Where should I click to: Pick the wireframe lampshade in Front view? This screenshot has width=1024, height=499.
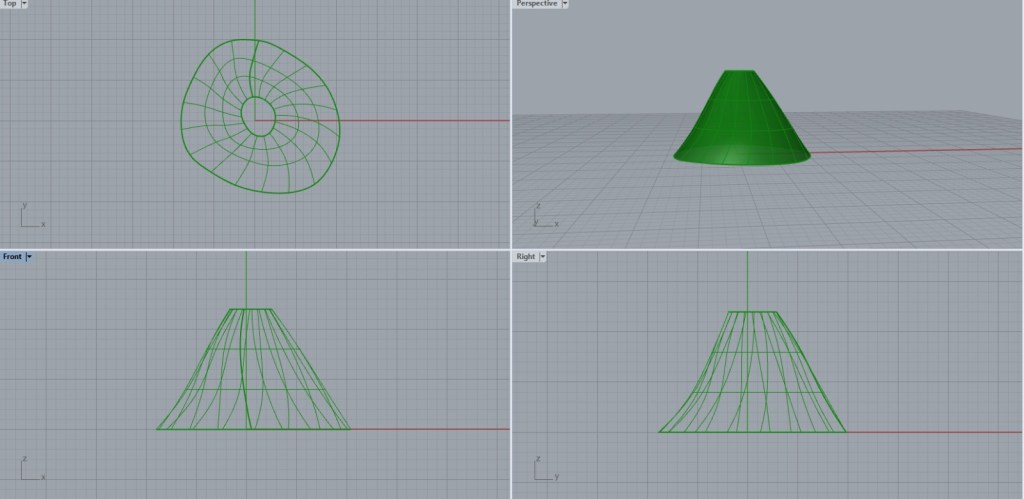tap(200, 400)
